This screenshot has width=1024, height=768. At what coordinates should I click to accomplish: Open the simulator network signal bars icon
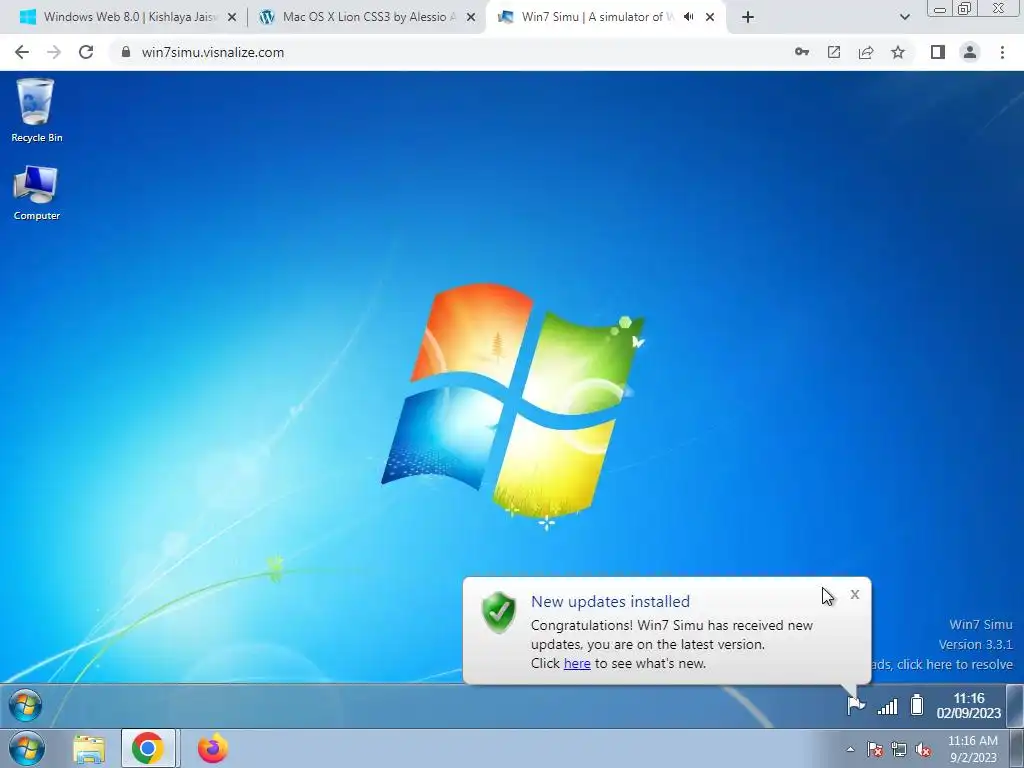887,706
